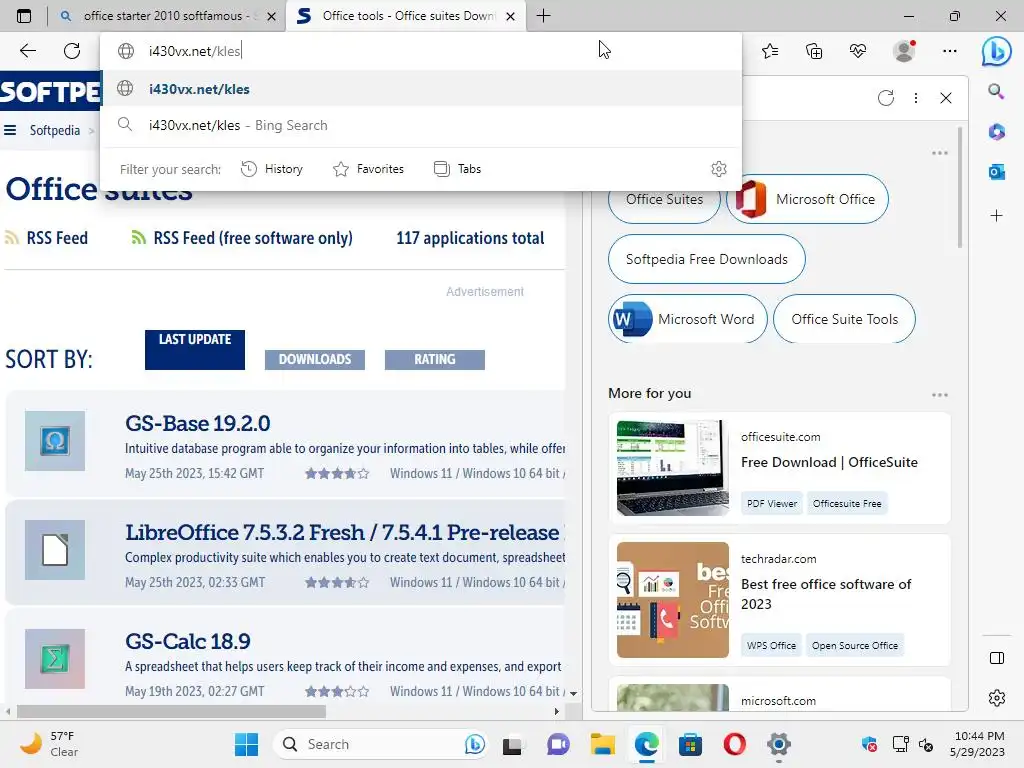Open the tab actions menu icon
1024x768 pixels.
pos(24,16)
